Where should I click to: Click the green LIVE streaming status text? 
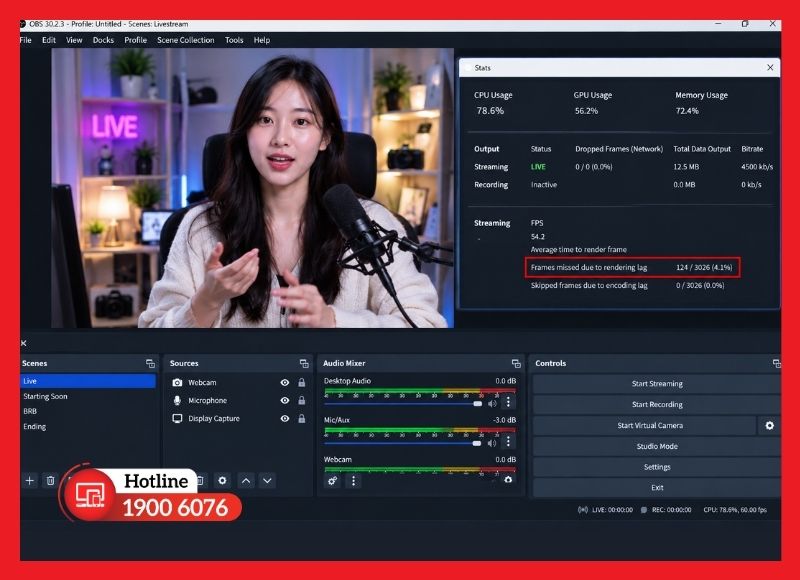tap(538, 167)
